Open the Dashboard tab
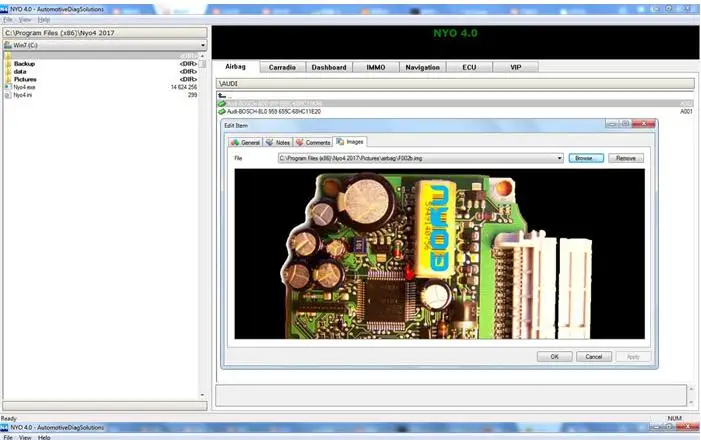 click(x=329, y=68)
